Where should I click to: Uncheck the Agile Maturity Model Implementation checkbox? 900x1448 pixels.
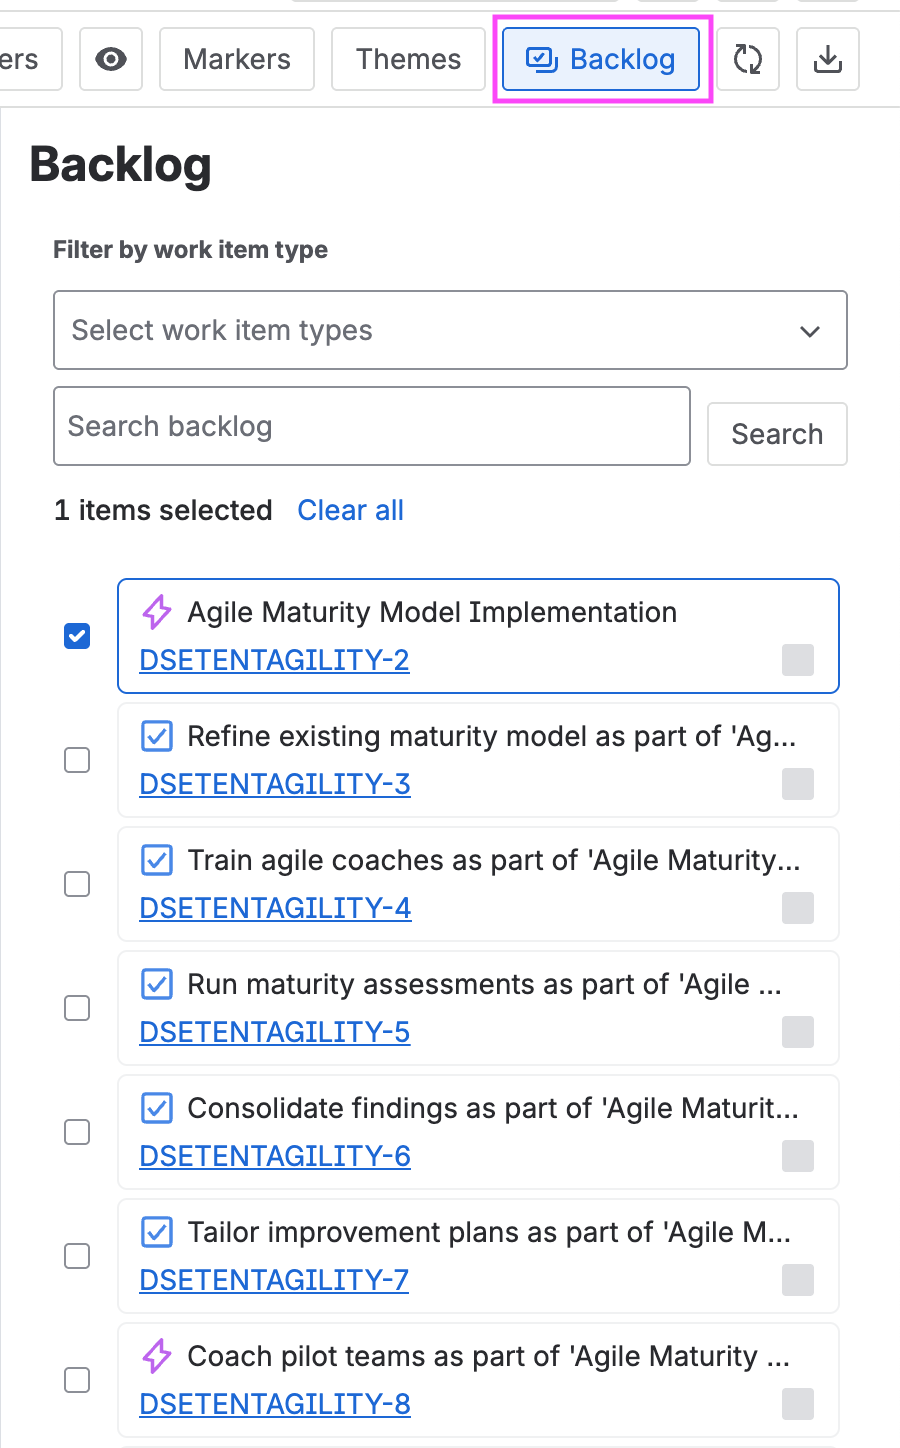coord(77,636)
